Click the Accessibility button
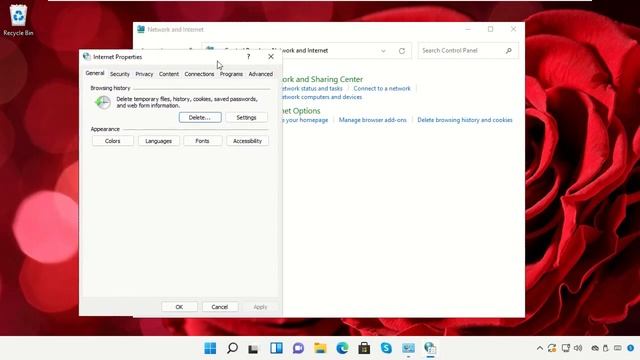This screenshot has width=640, height=360. coord(247,141)
